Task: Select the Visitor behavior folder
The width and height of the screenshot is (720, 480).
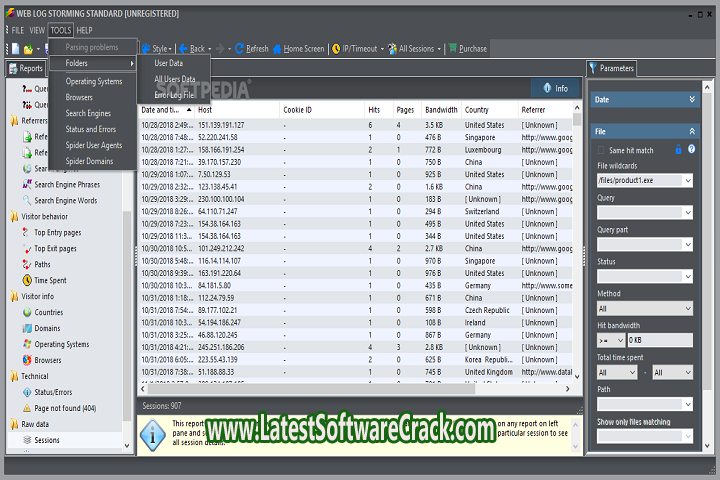Action: click(x=45, y=216)
